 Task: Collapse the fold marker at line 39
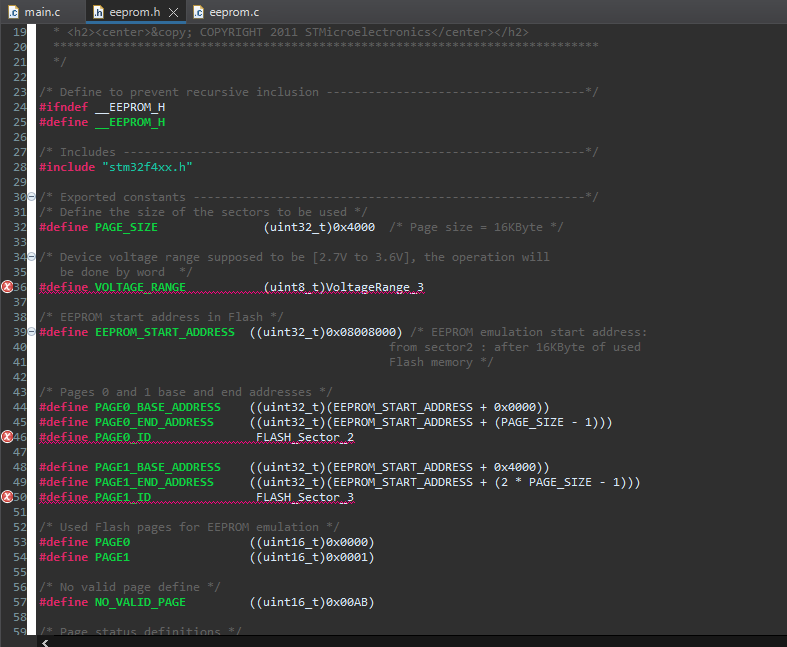[32, 332]
